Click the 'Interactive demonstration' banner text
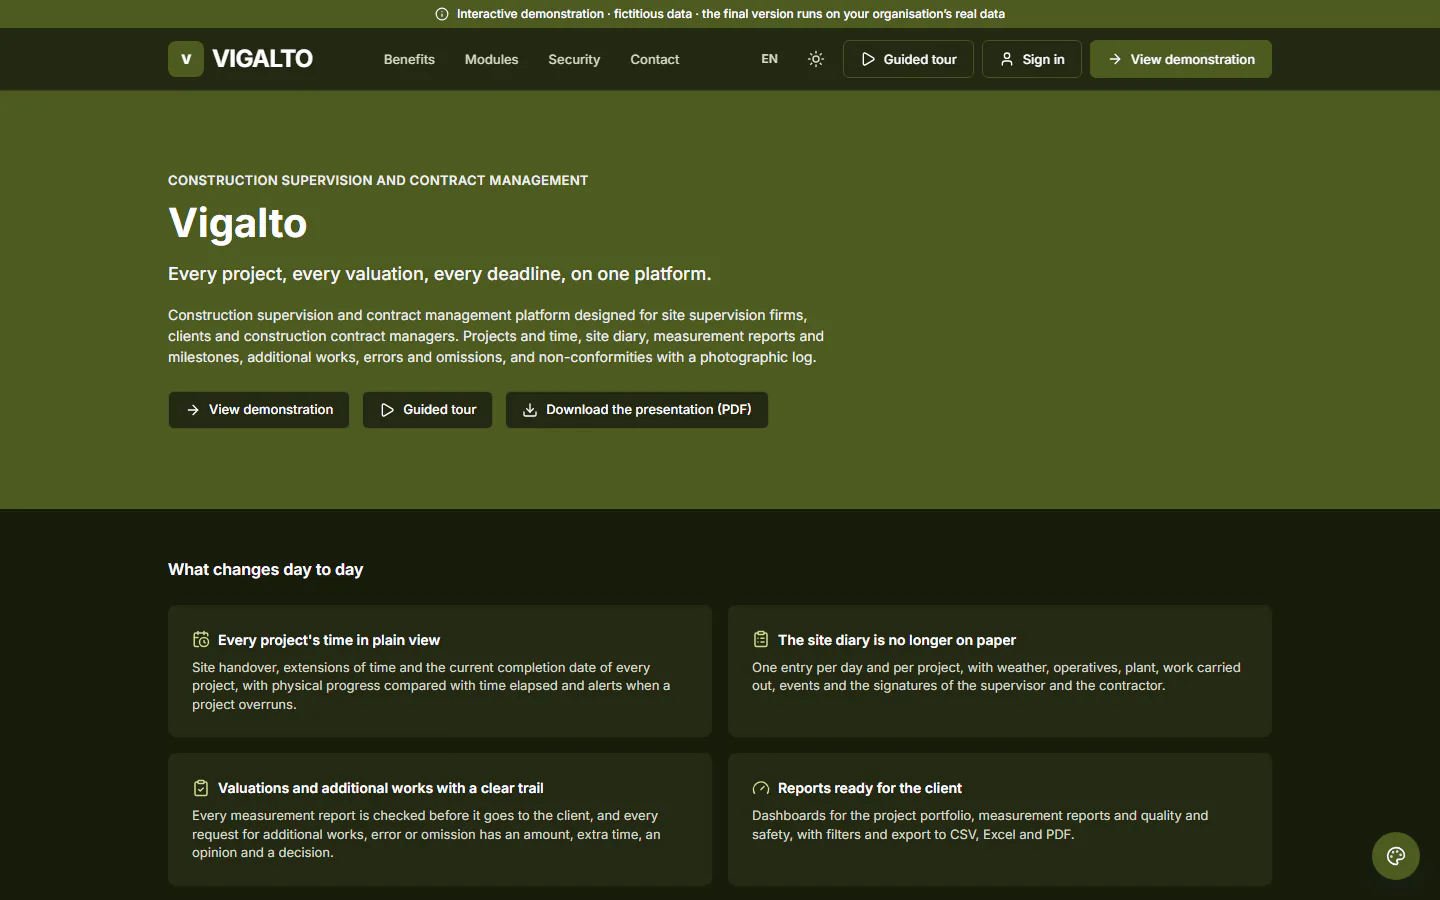 click(731, 14)
